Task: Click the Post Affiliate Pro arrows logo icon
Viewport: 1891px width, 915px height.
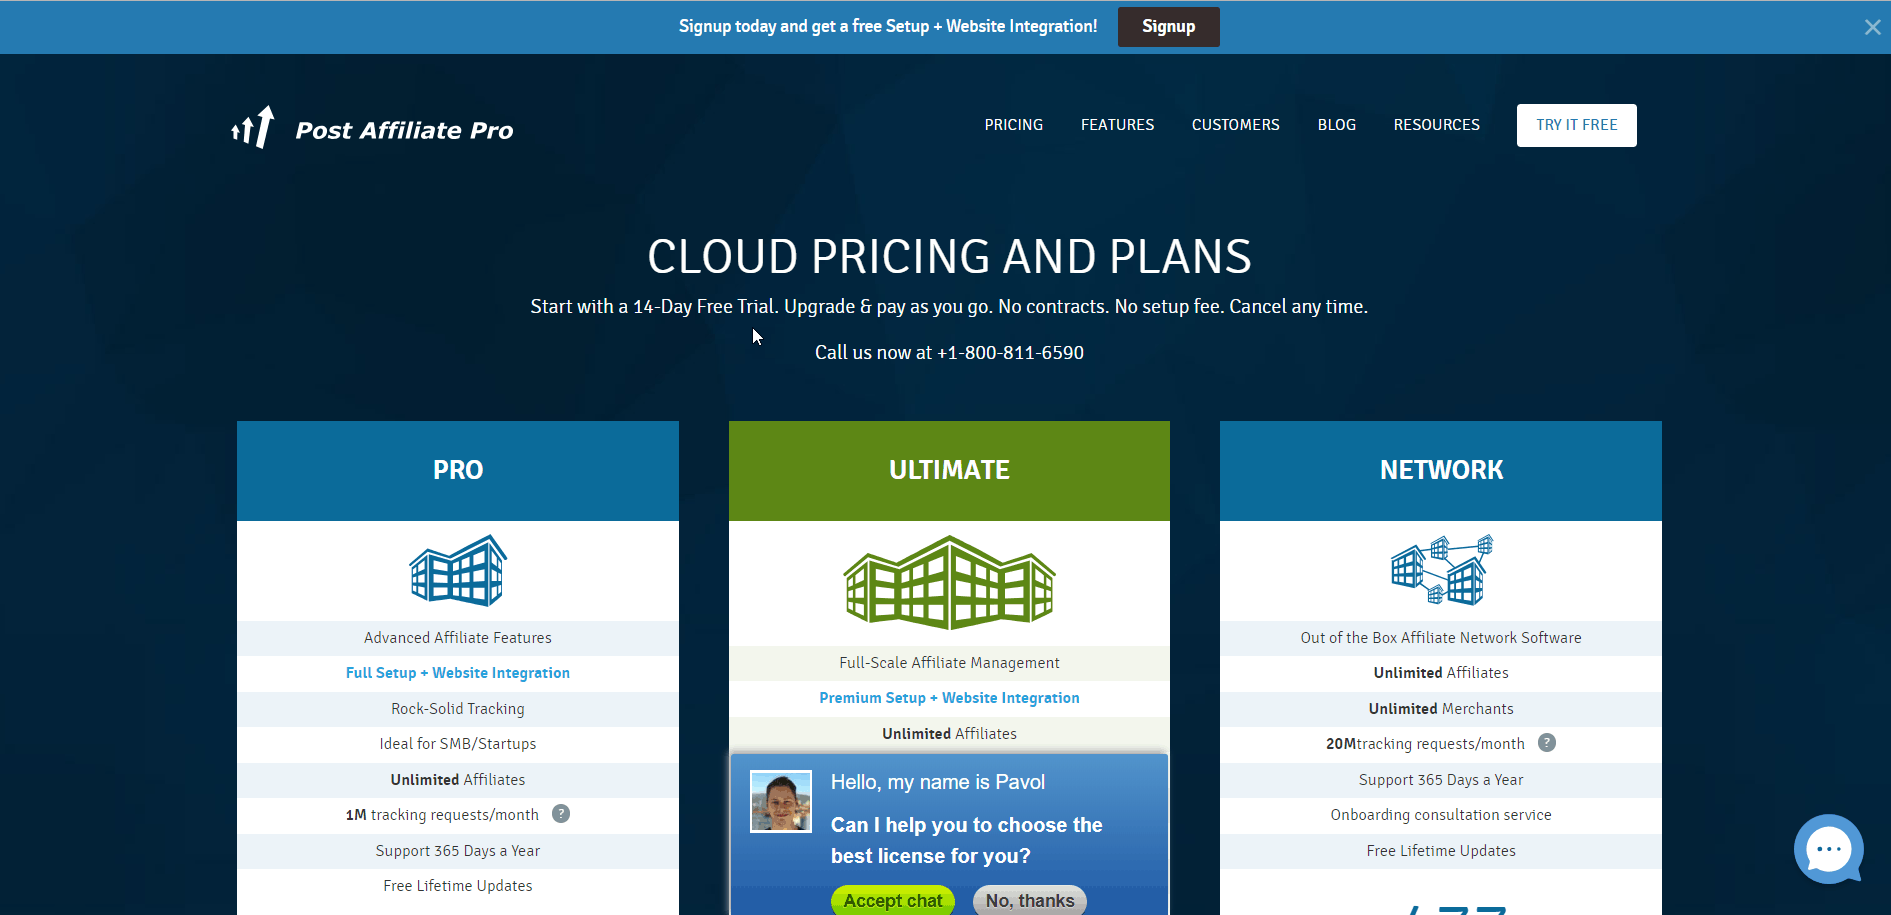Action: [x=253, y=127]
